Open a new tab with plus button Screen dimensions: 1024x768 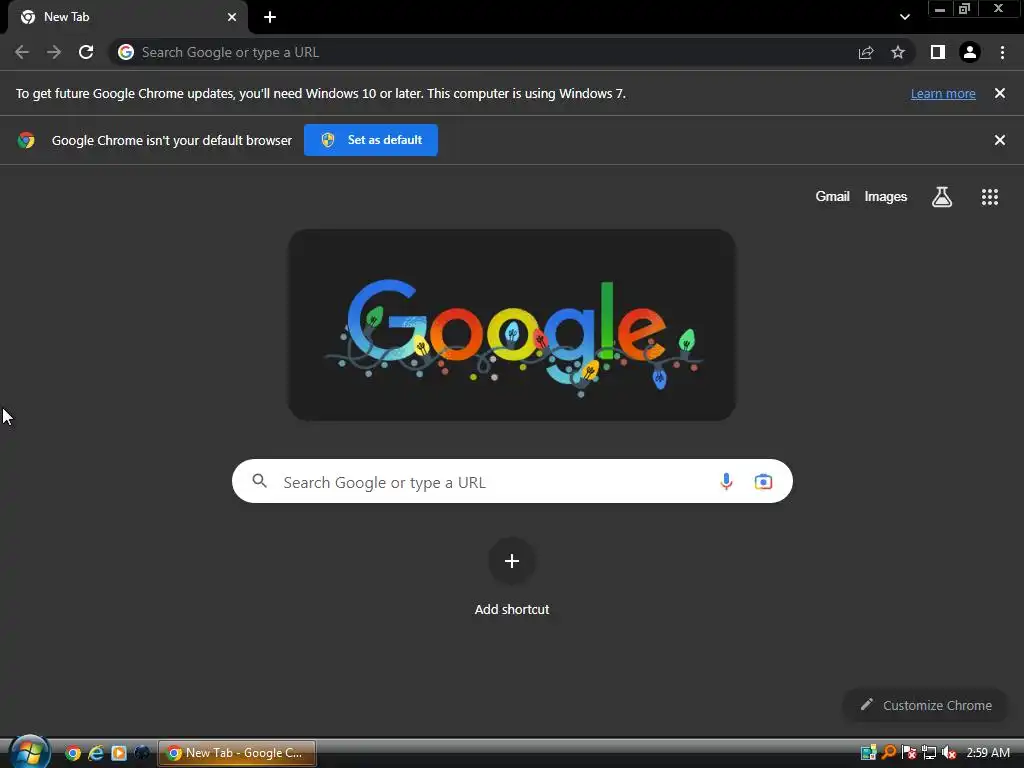270,17
